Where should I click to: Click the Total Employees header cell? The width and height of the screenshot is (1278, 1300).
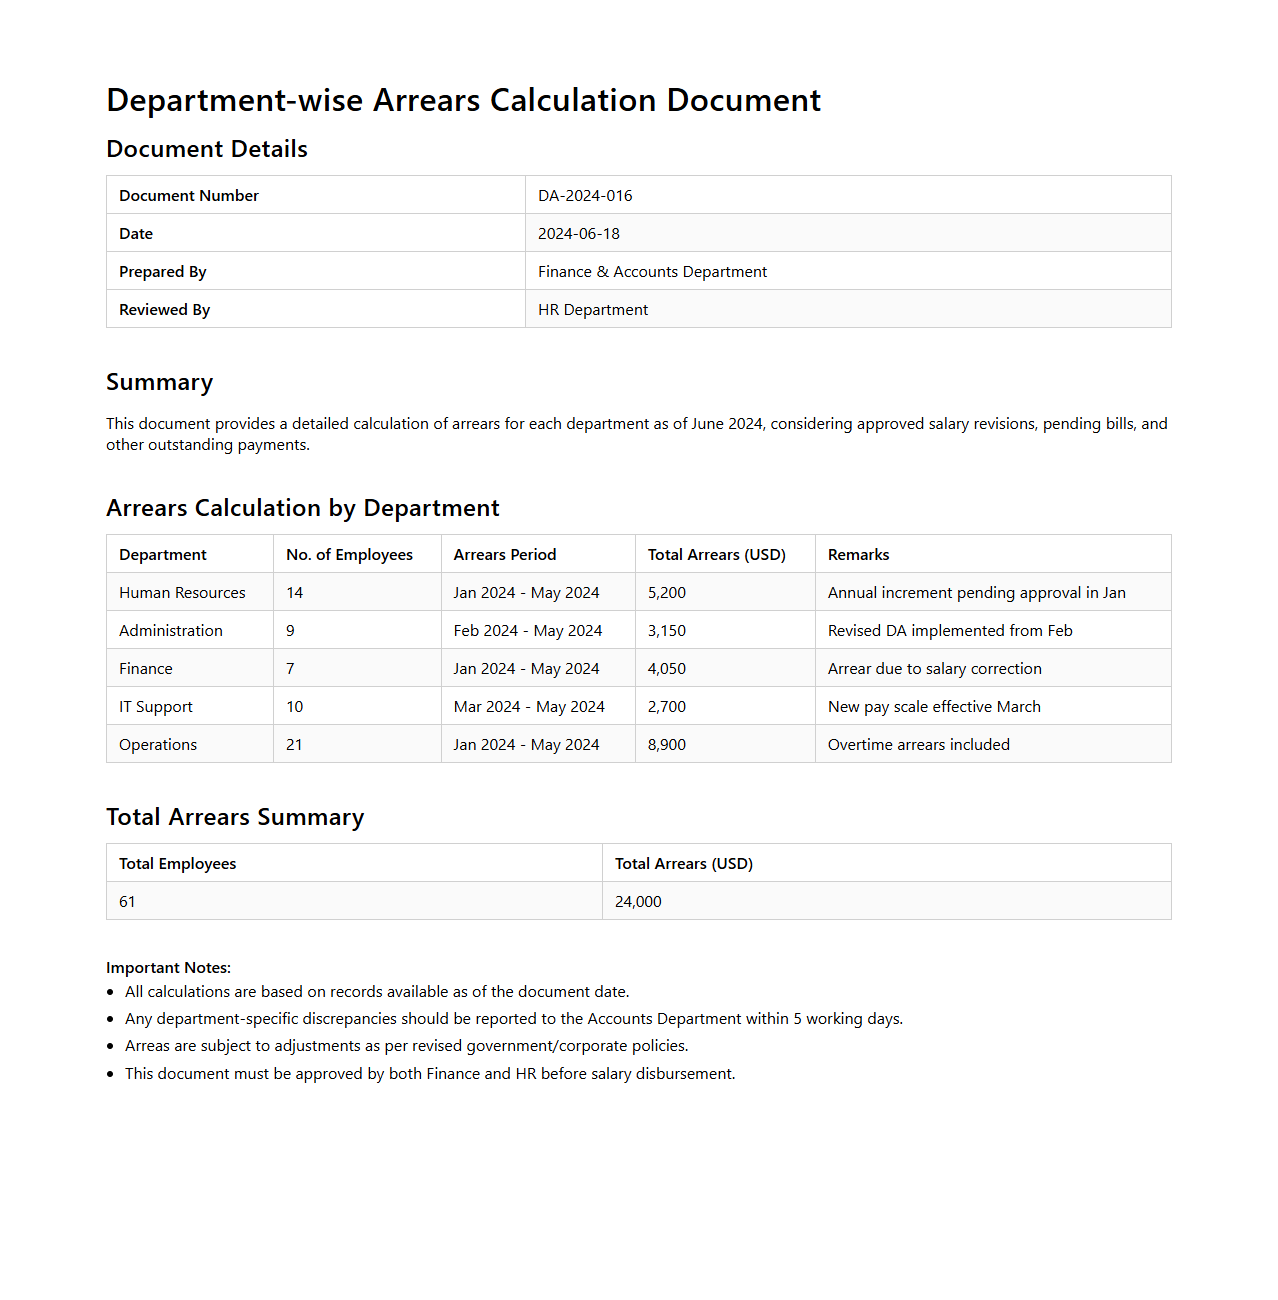point(178,864)
